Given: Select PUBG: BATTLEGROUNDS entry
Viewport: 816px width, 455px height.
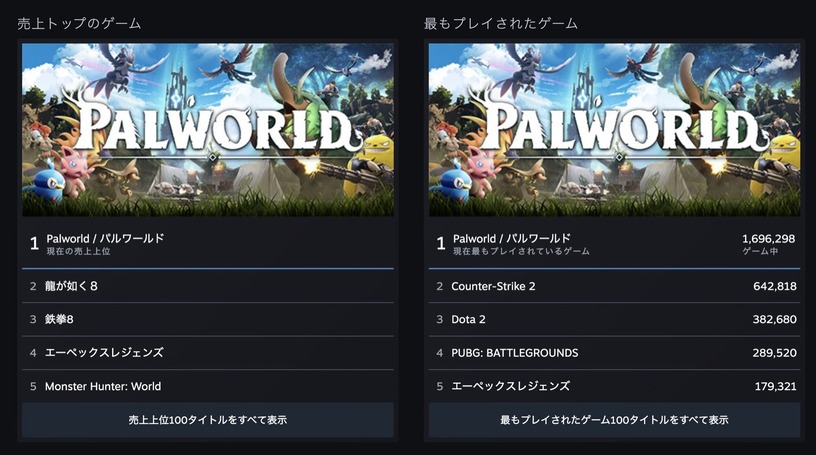Looking at the screenshot, I should click(x=614, y=352).
